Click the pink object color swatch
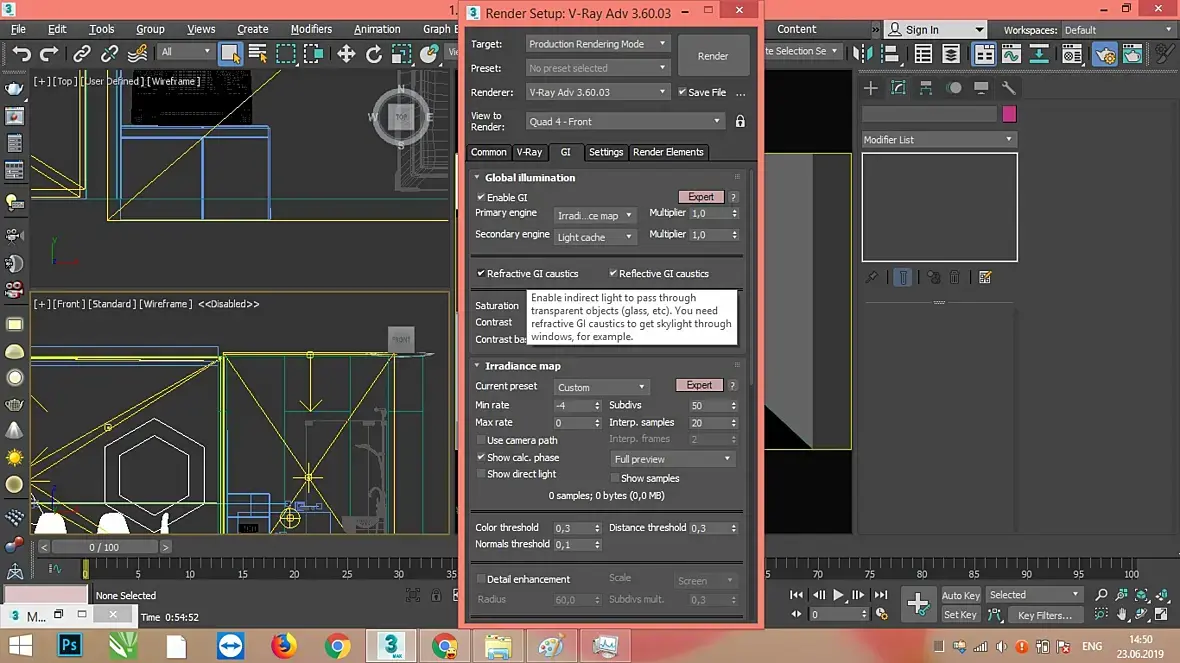Screen dimensions: 1180x663 tap(1009, 114)
